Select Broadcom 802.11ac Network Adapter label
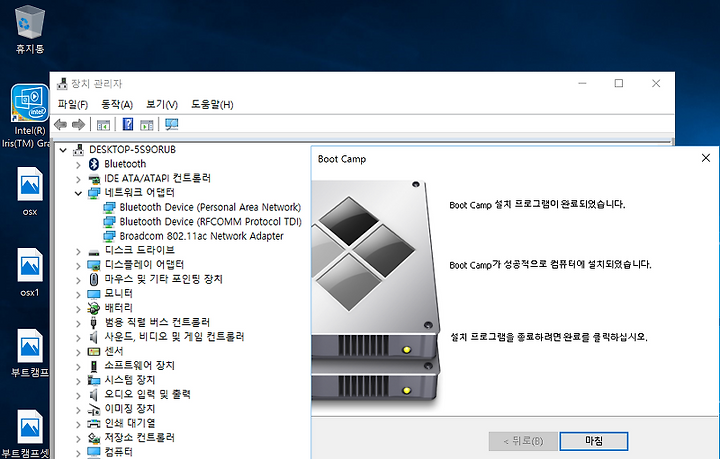 click(202, 236)
